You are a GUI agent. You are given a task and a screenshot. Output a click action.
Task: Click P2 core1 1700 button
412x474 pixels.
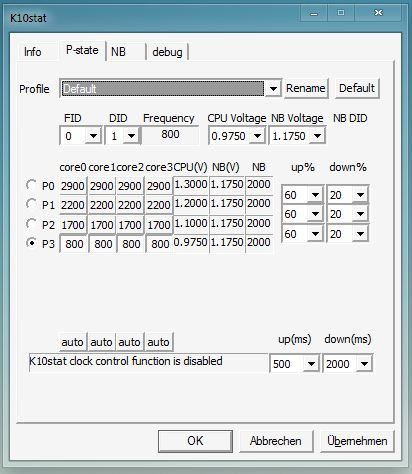pyautogui.click(x=102, y=225)
